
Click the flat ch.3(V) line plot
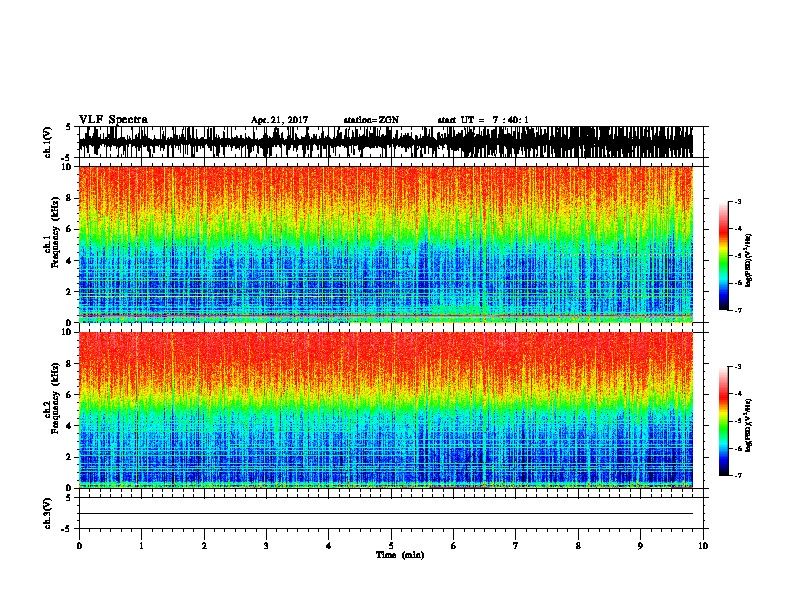click(386, 513)
